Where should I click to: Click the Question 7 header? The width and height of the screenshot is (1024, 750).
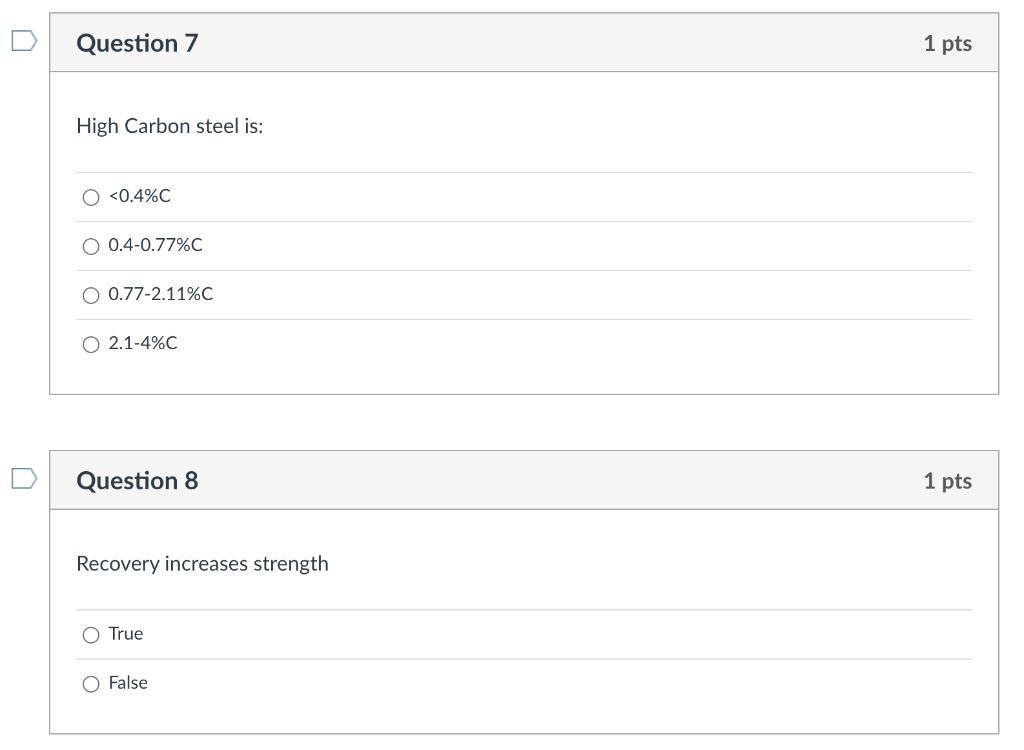tap(139, 43)
